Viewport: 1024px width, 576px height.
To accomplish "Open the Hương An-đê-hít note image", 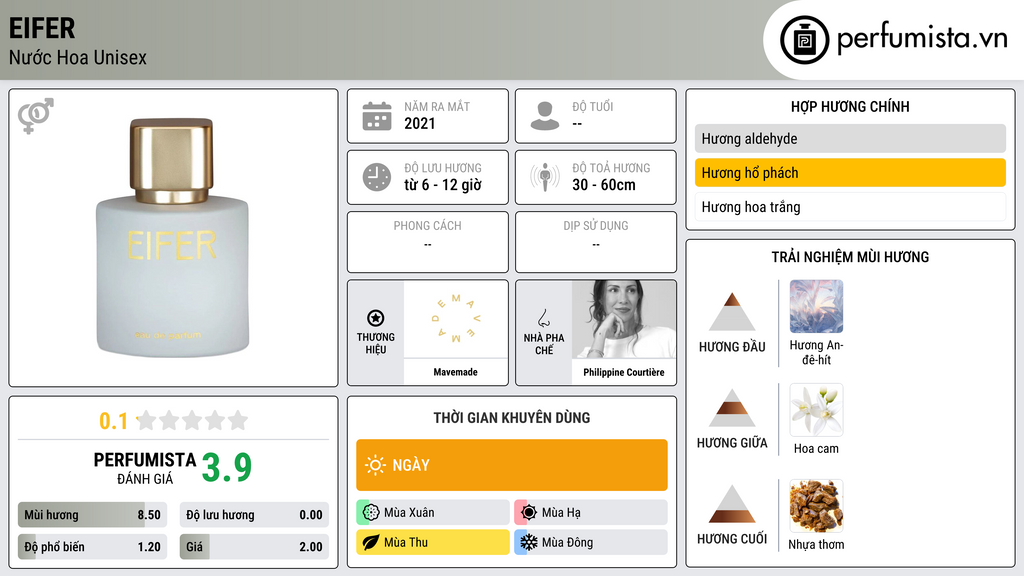I will (816, 306).
